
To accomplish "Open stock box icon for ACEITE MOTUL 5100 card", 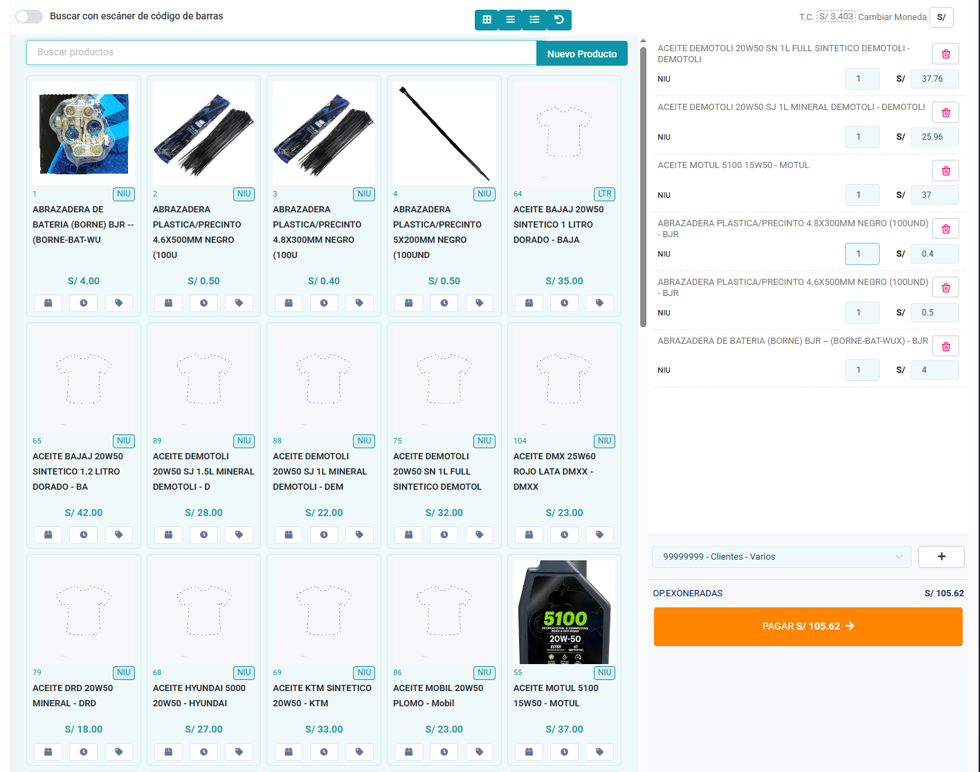I will click(x=529, y=752).
